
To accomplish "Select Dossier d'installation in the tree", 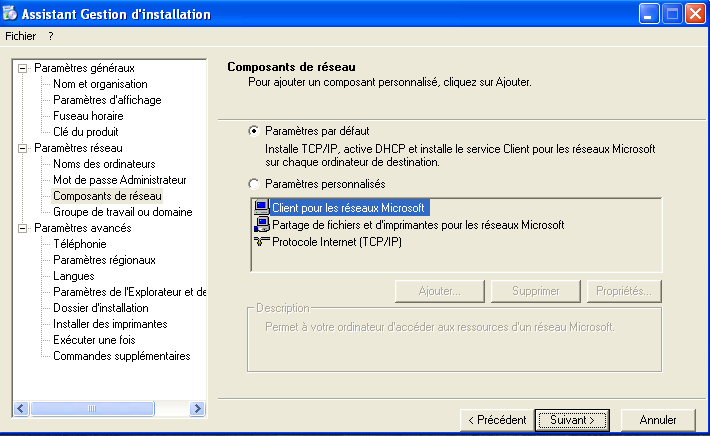I will (x=101, y=308).
